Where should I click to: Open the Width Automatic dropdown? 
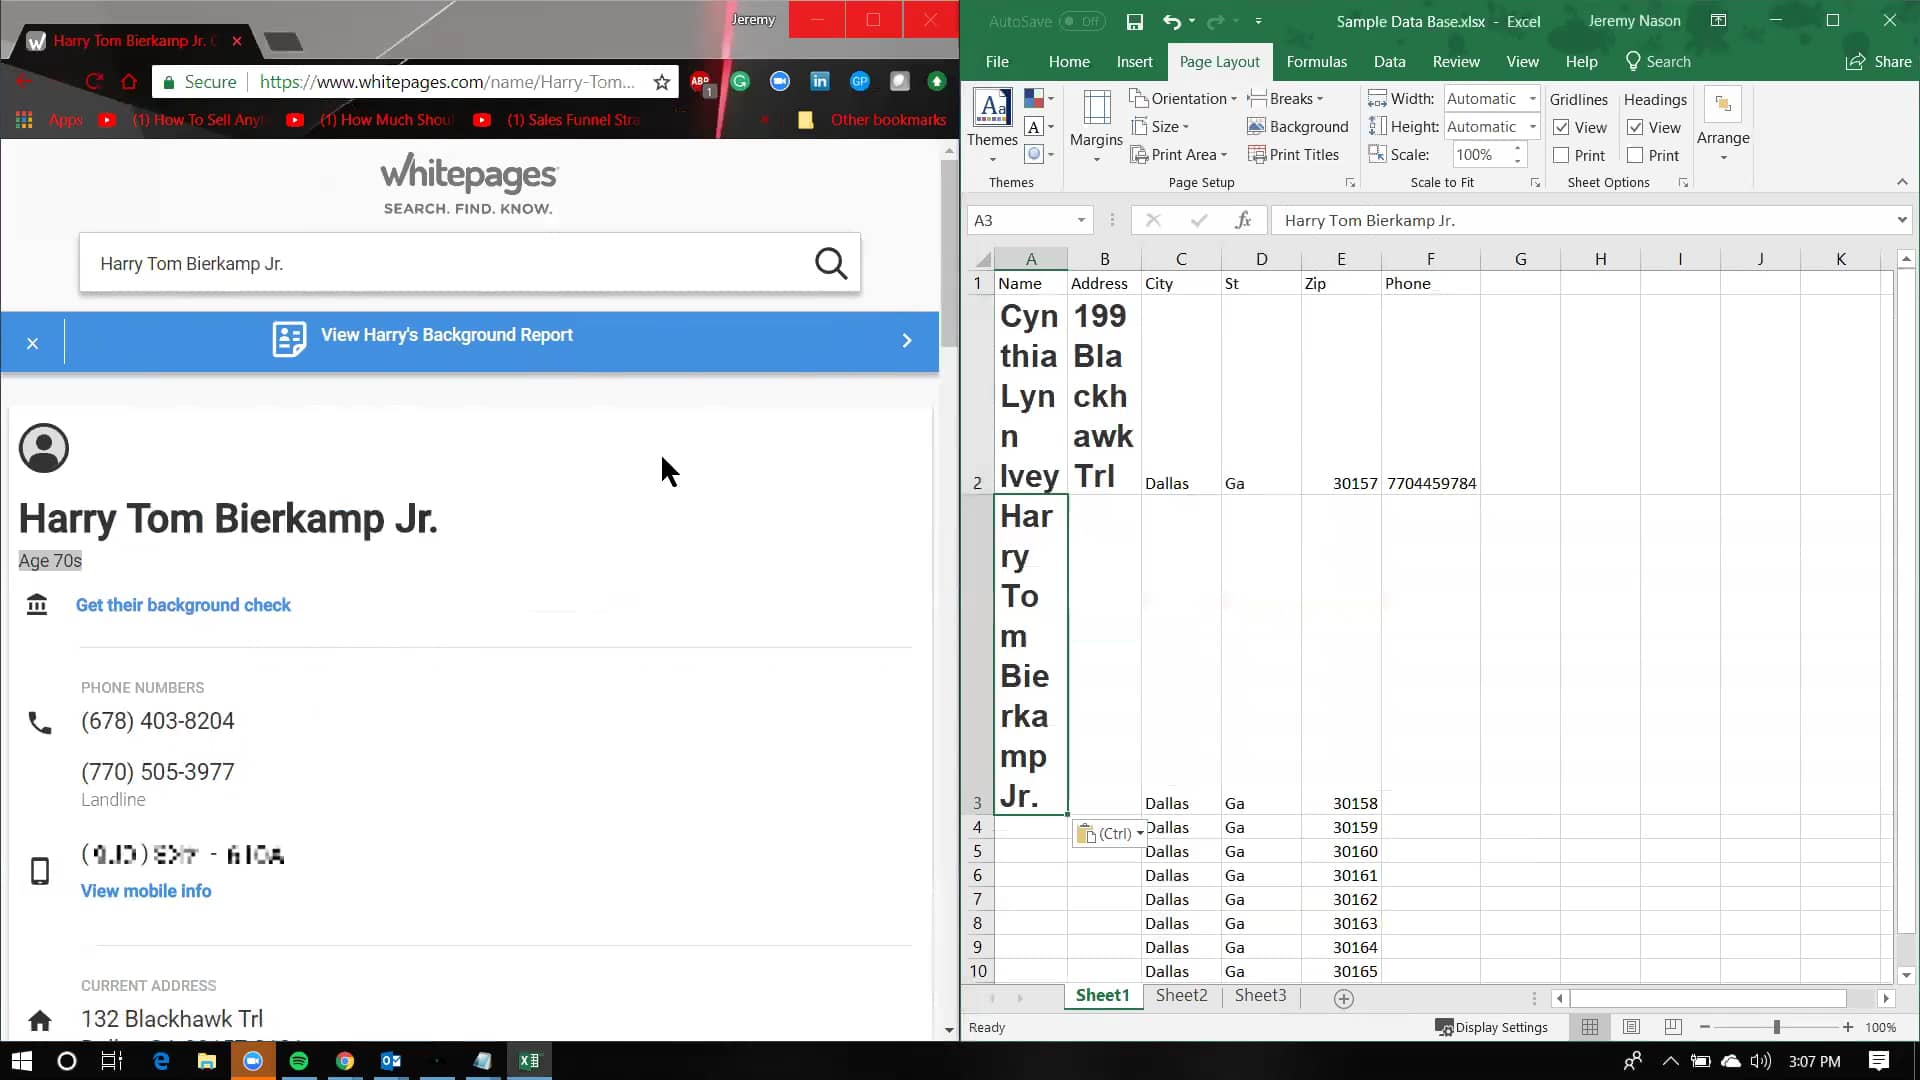pyautogui.click(x=1532, y=98)
